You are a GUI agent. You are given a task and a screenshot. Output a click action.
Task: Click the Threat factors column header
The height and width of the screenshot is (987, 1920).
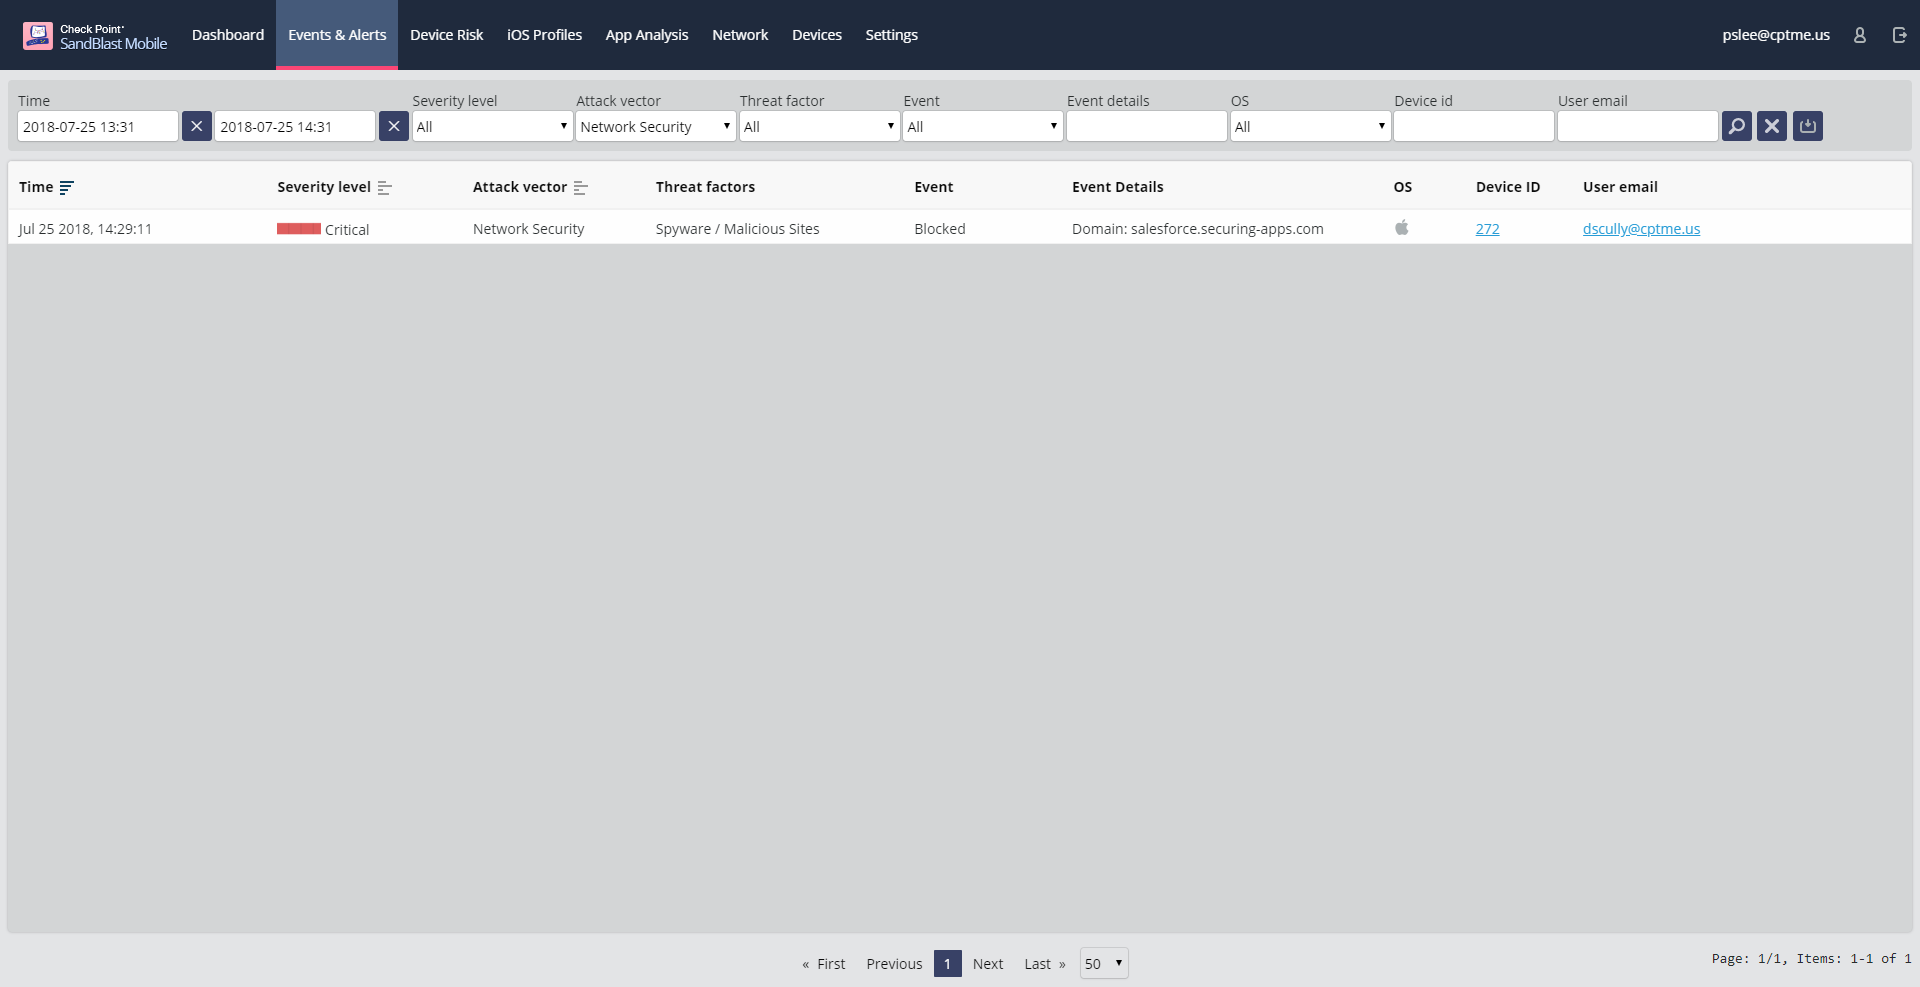705,187
